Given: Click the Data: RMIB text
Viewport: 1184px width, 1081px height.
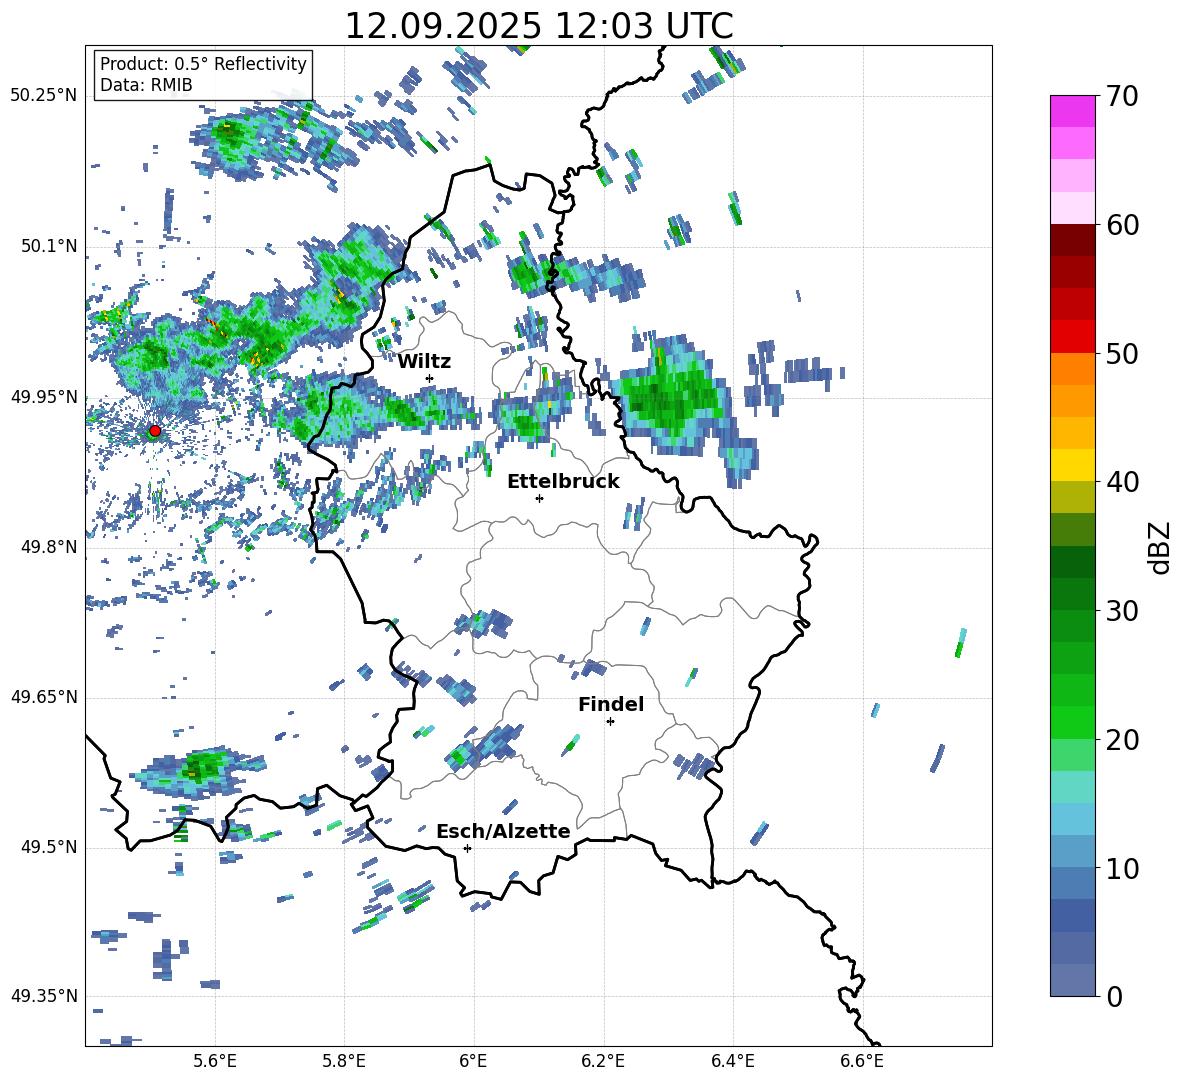Looking at the screenshot, I should (146, 85).
